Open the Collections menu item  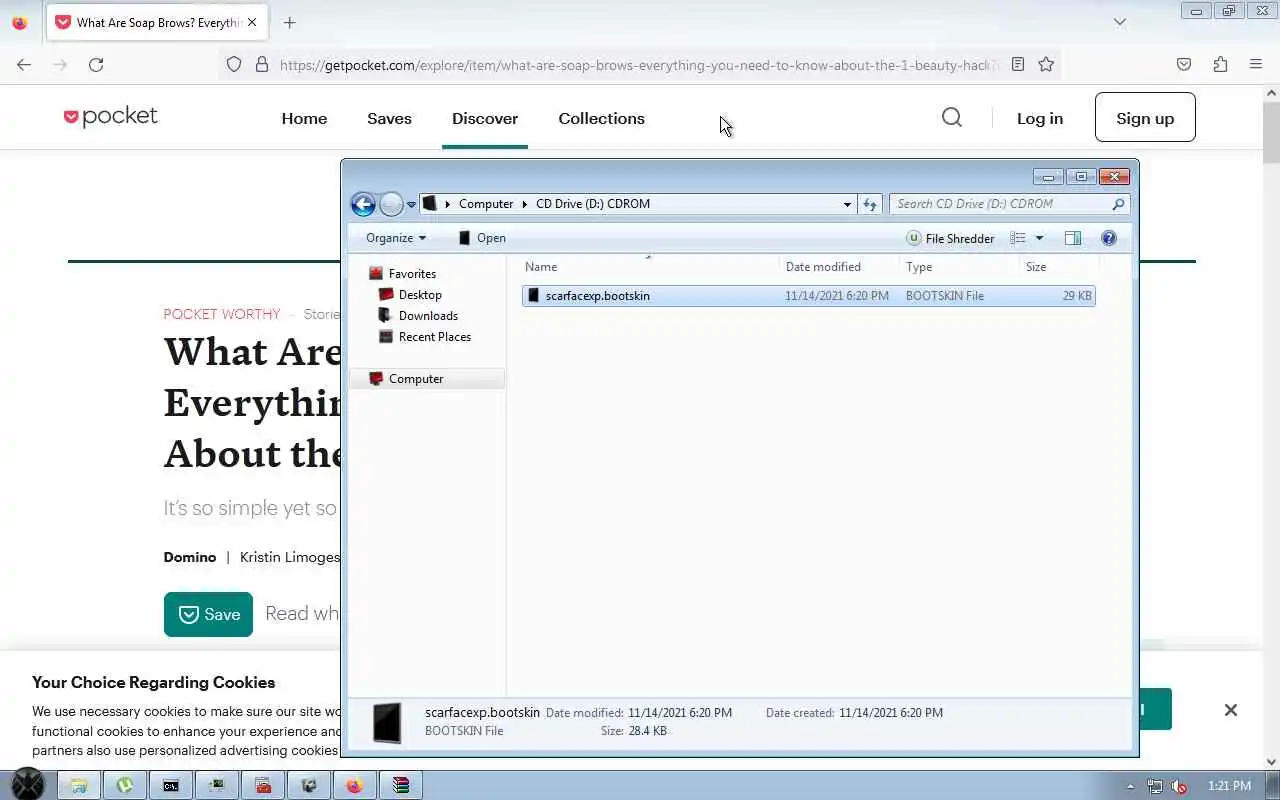(x=601, y=118)
